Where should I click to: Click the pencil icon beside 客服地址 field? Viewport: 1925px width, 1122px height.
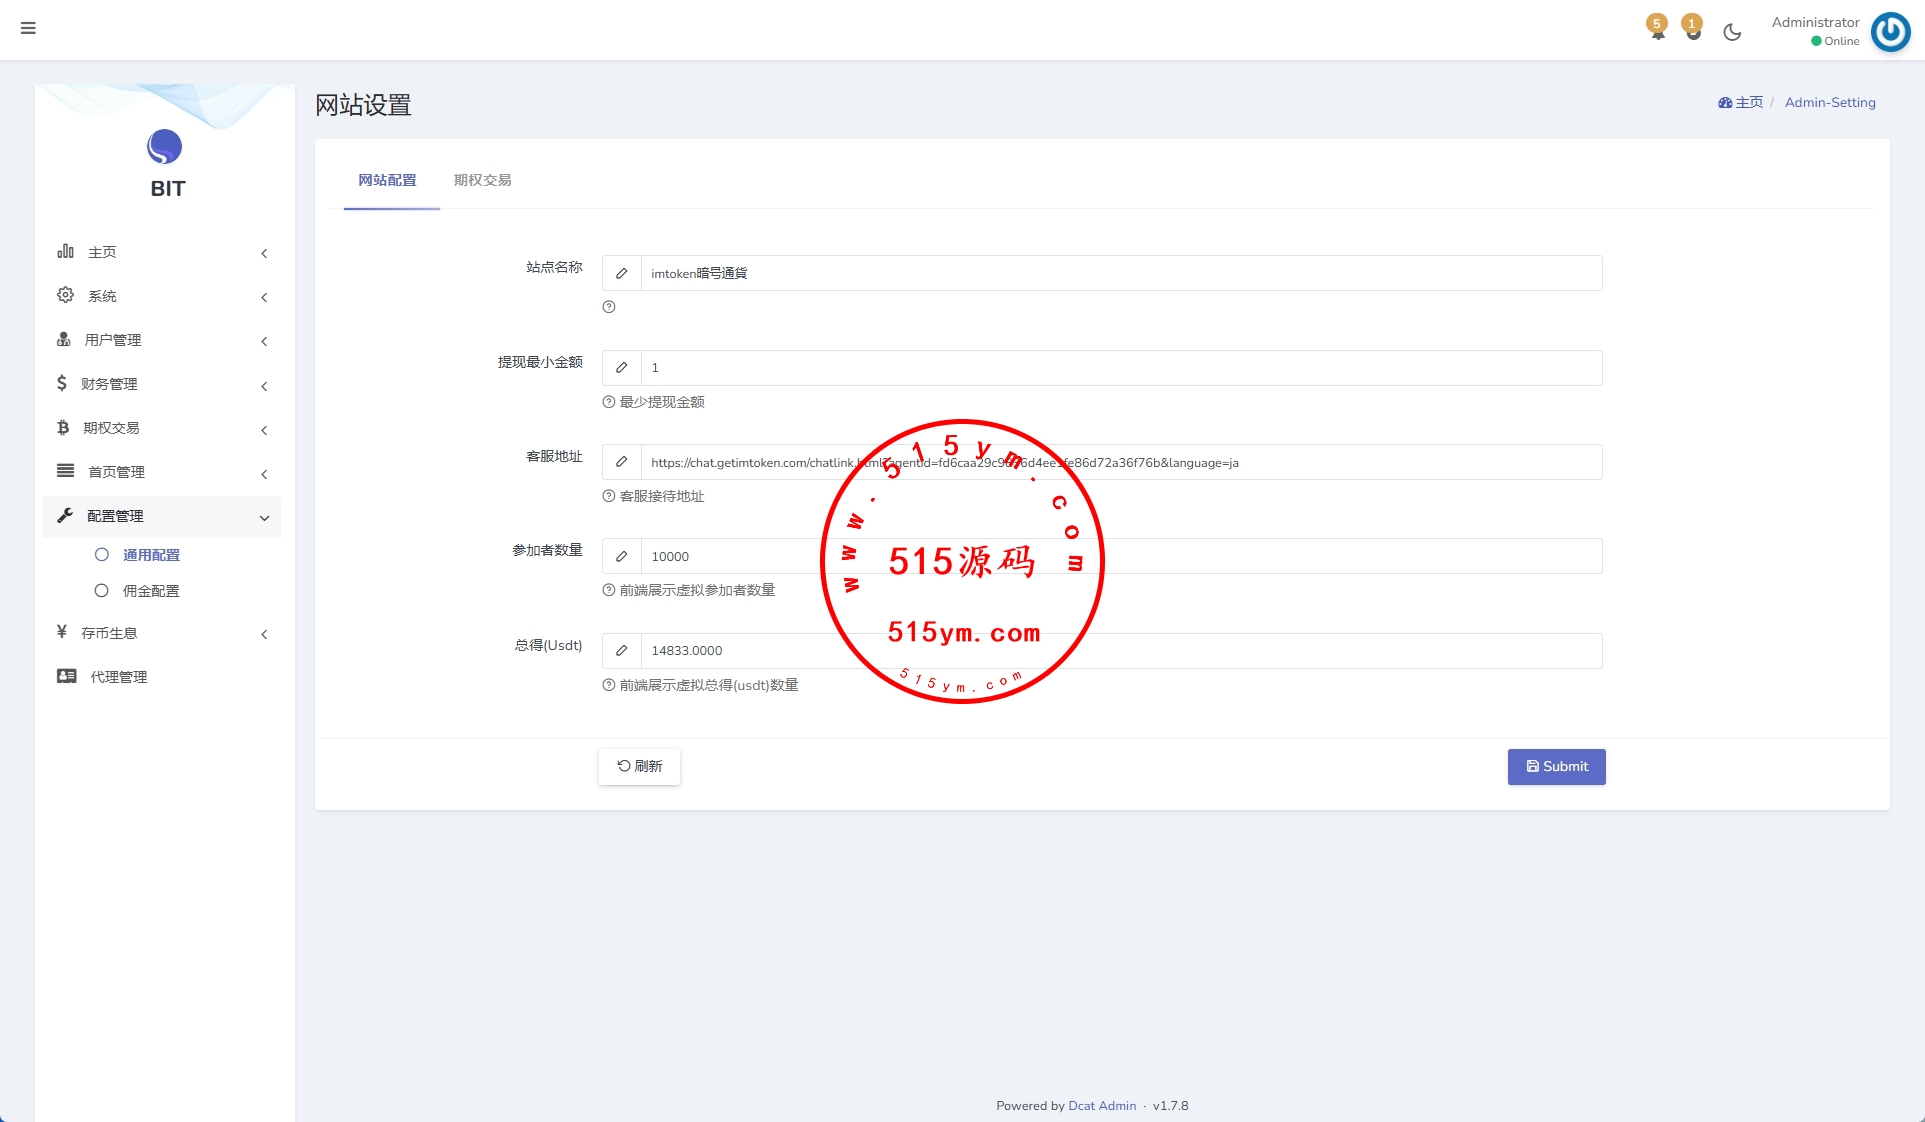pos(621,462)
